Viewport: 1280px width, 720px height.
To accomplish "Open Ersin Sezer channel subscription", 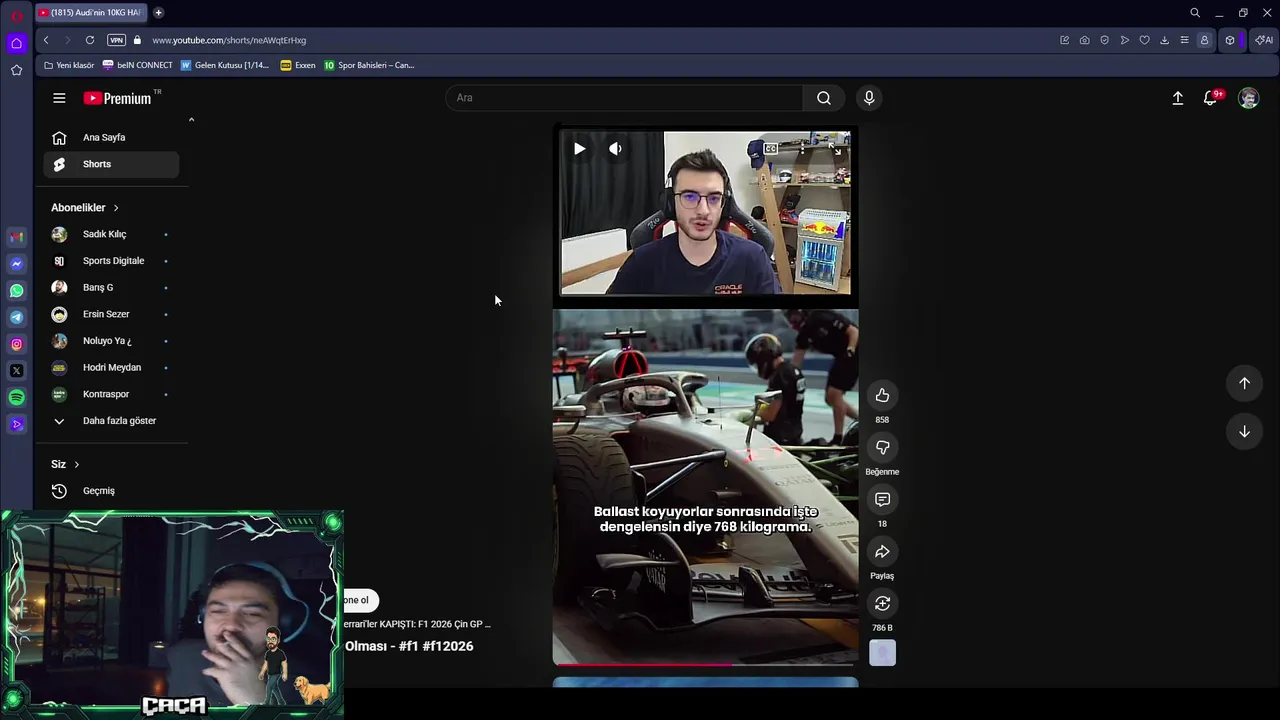I will pyautogui.click(x=111, y=314).
